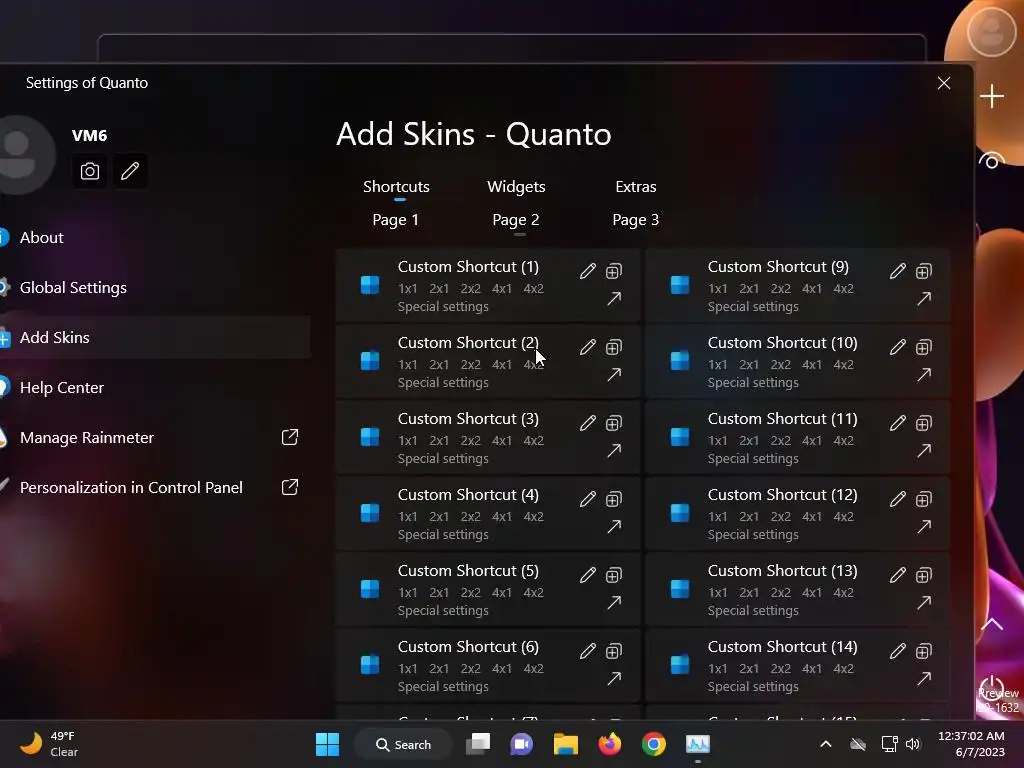Open Manage Rainmeter
This screenshot has width=1024, height=768.
click(x=87, y=438)
